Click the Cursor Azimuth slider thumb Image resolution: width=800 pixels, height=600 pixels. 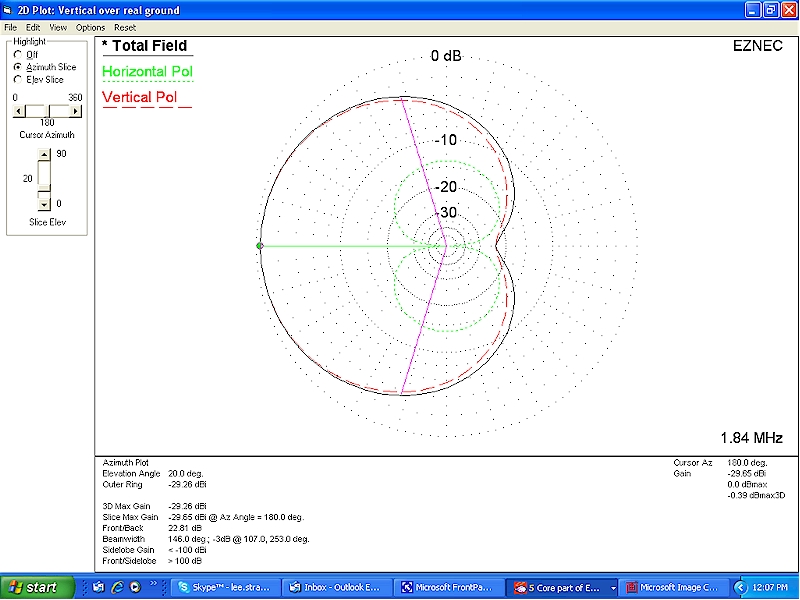[47, 110]
